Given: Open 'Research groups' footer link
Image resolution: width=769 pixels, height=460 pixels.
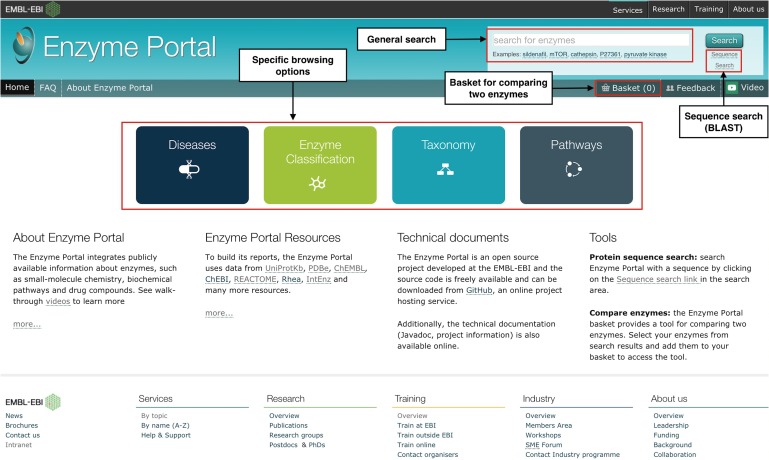Looking at the screenshot, I should click(296, 435).
